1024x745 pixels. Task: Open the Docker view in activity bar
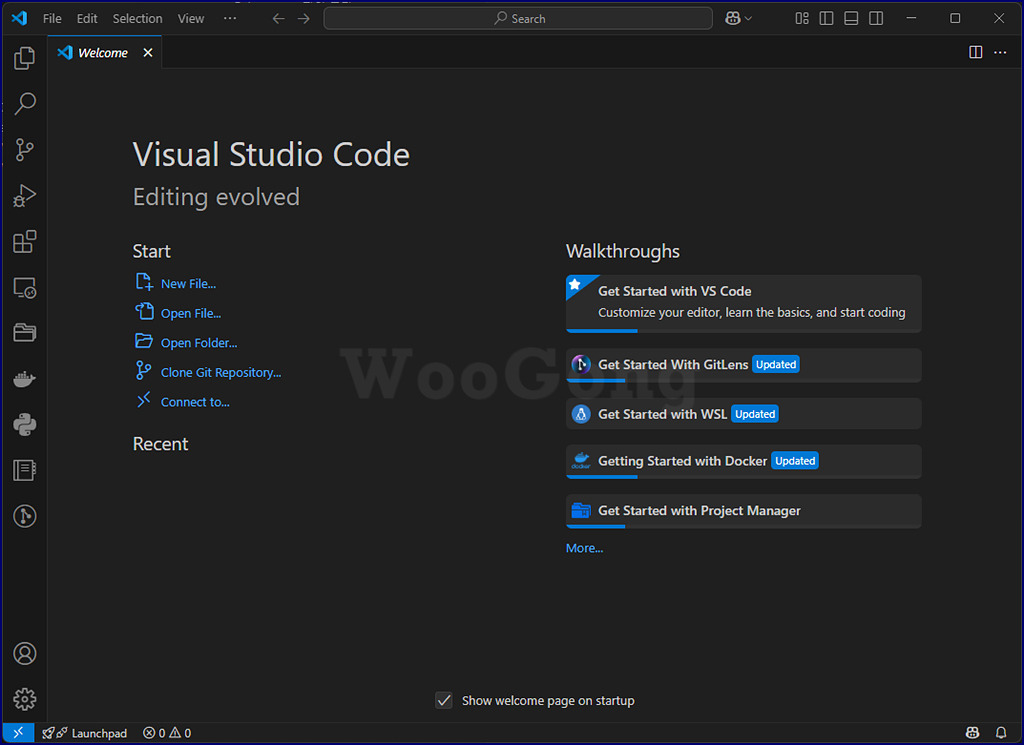(24, 379)
